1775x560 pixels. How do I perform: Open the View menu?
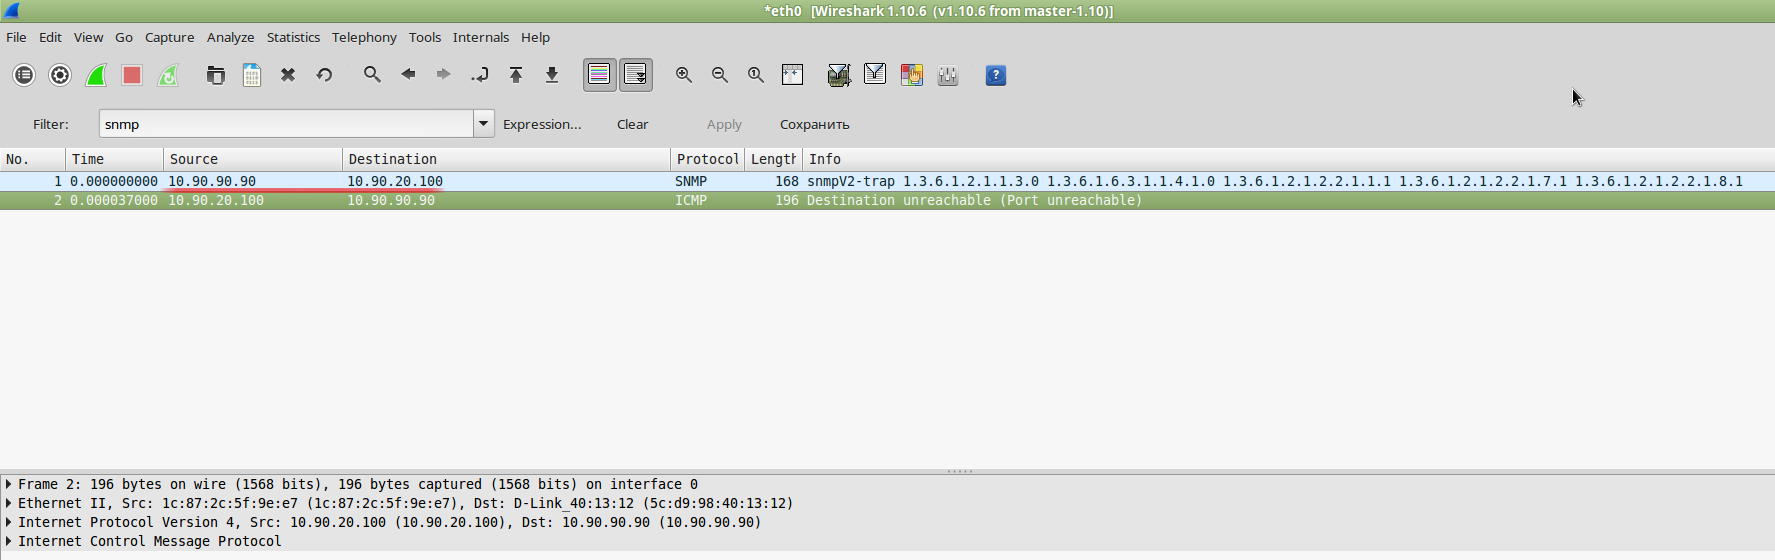(88, 37)
